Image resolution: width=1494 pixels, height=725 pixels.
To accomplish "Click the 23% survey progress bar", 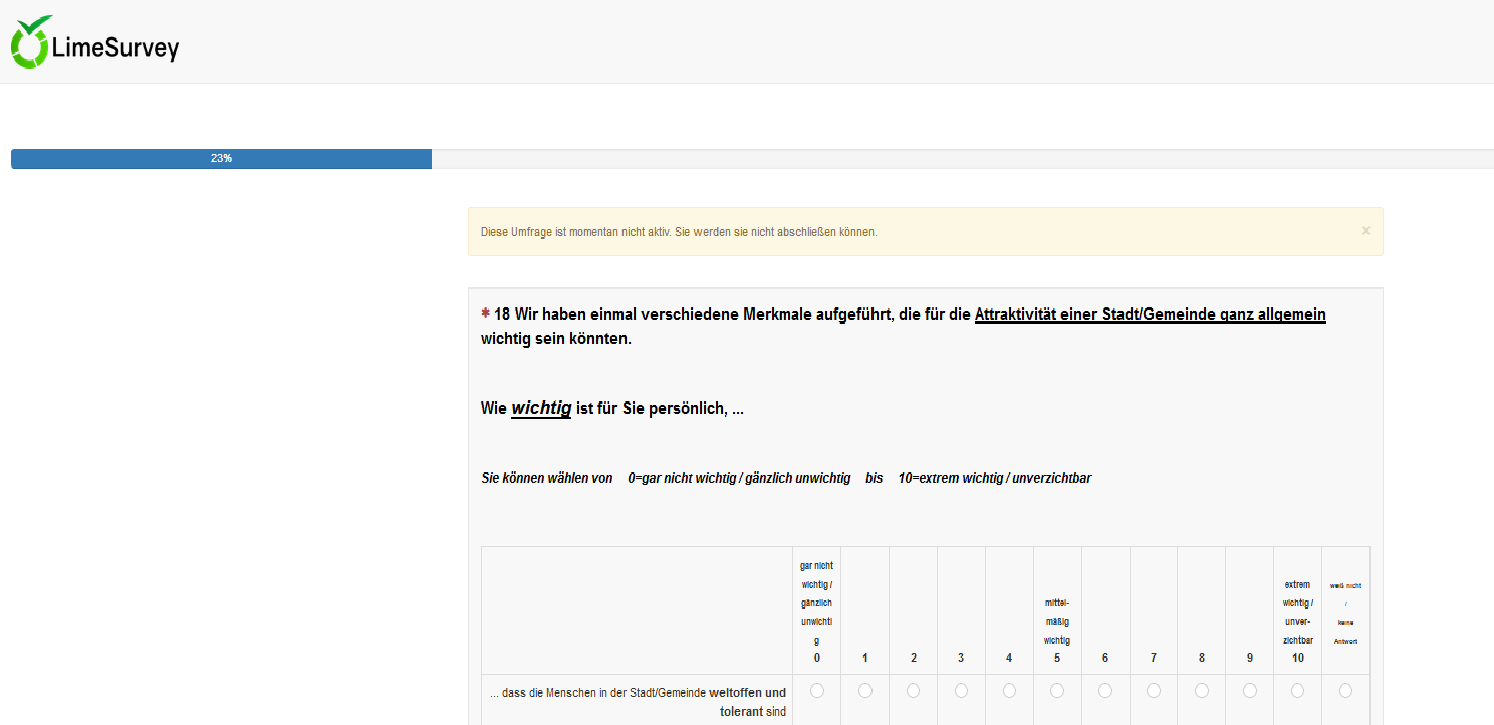I will (x=221, y=159).
